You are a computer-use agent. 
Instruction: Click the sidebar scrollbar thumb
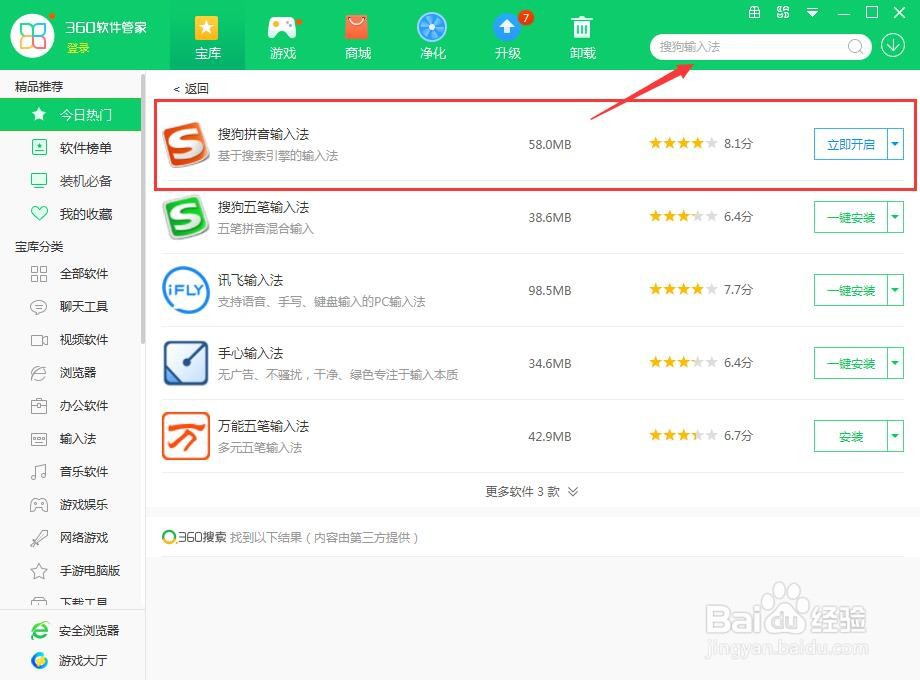143,208
